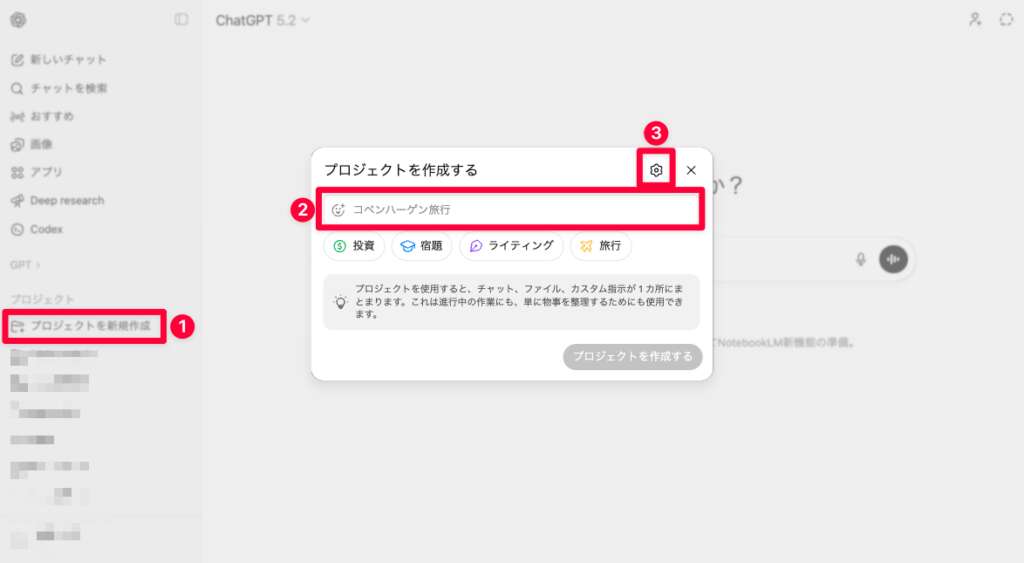Open チャットを検索 search item

(x=59, y=88)
